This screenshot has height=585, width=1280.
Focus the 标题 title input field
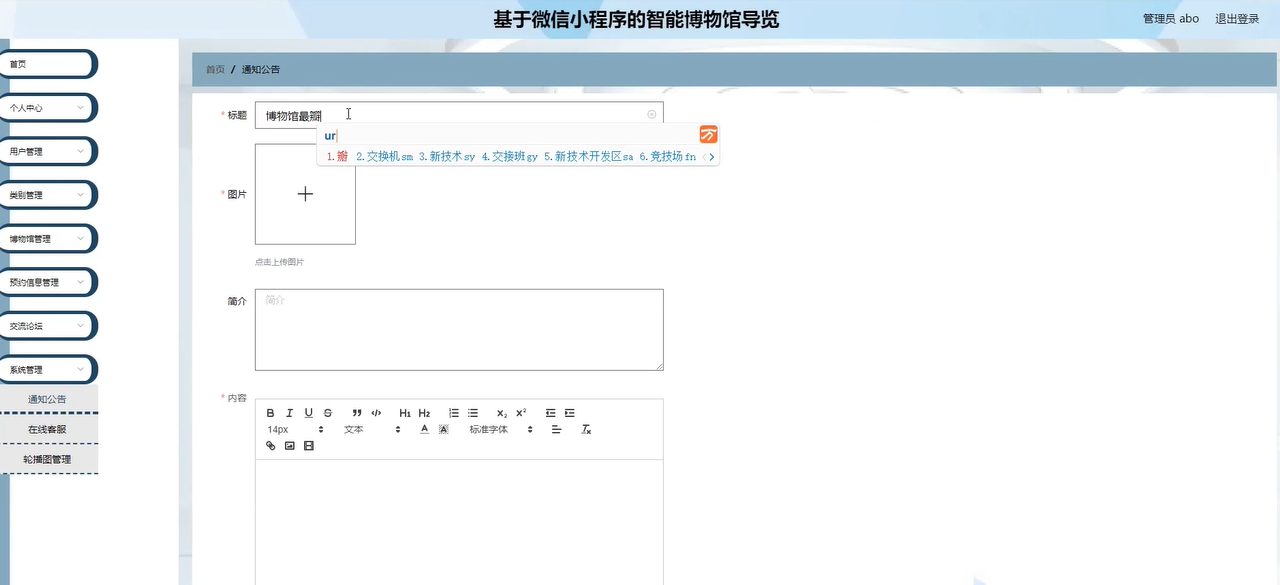(x=459, y=115)
